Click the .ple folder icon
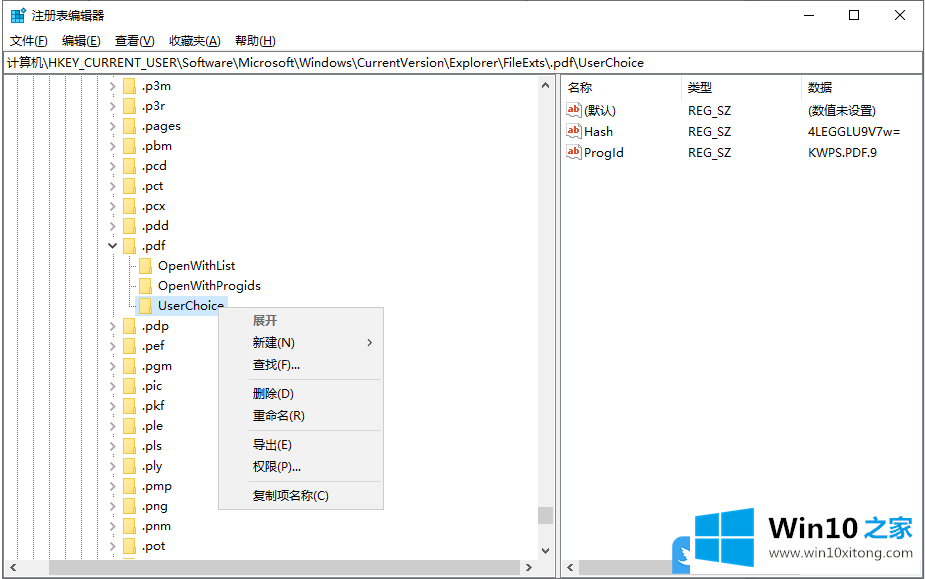 (129, 426)
